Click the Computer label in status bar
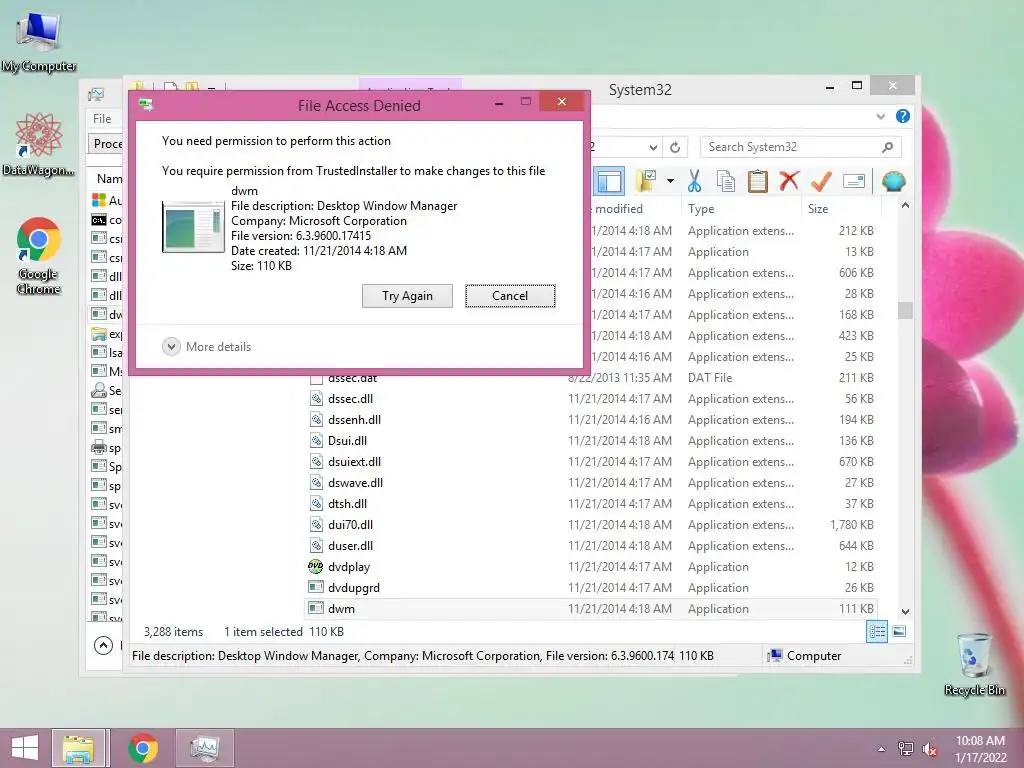 [814, 656]
